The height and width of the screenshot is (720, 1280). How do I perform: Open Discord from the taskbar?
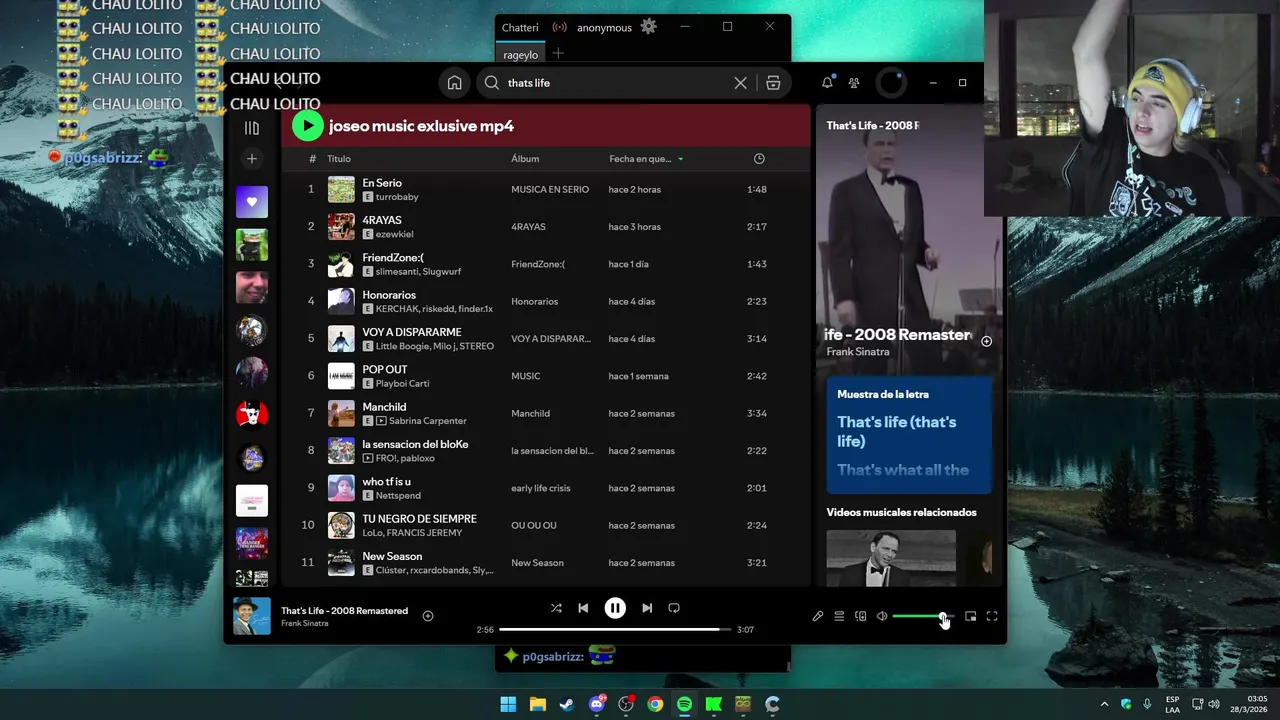[597, 704]
